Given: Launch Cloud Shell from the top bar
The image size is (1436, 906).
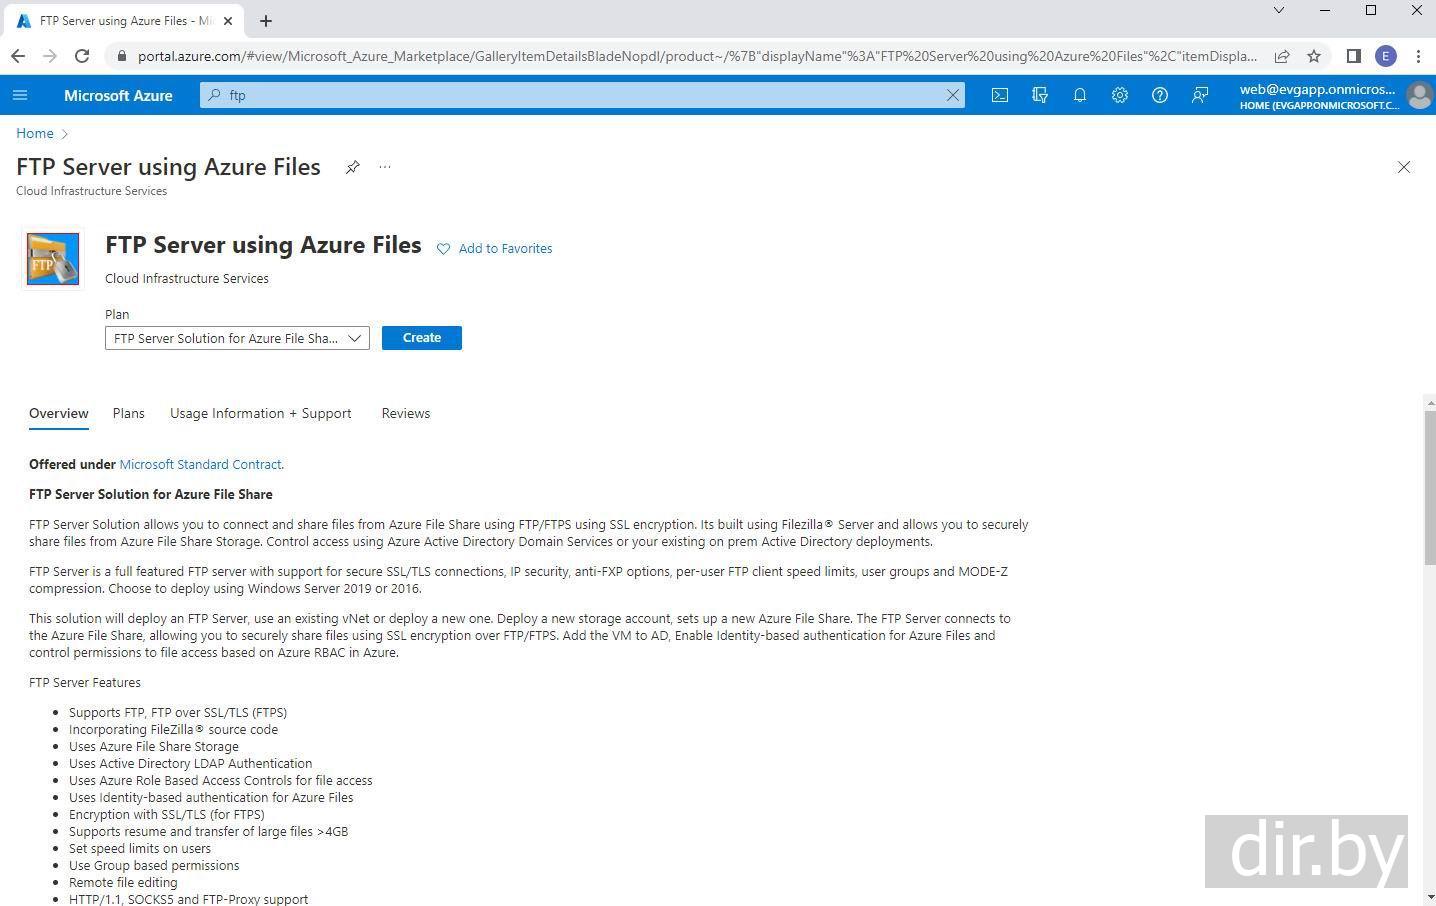Looking at the screenshot, I should pos(999,95).
